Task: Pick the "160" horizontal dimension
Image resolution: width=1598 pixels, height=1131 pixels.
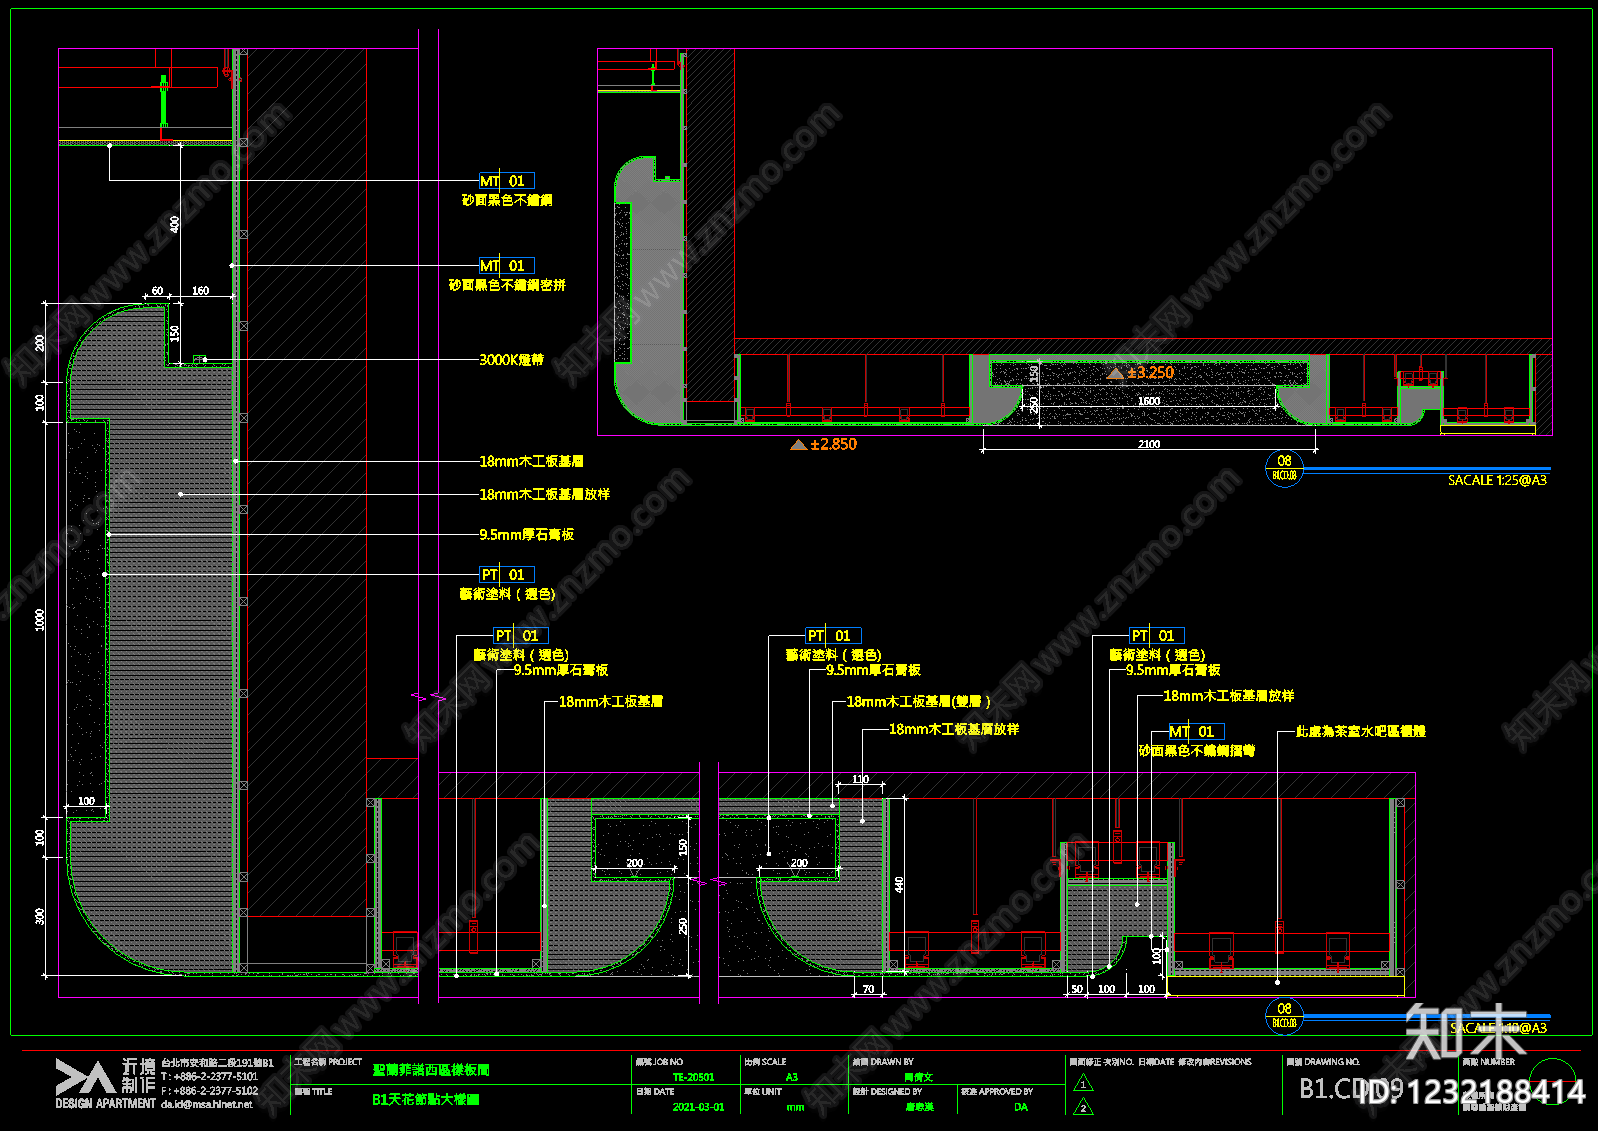Action: pyautogui.click(x=201, y=291)
